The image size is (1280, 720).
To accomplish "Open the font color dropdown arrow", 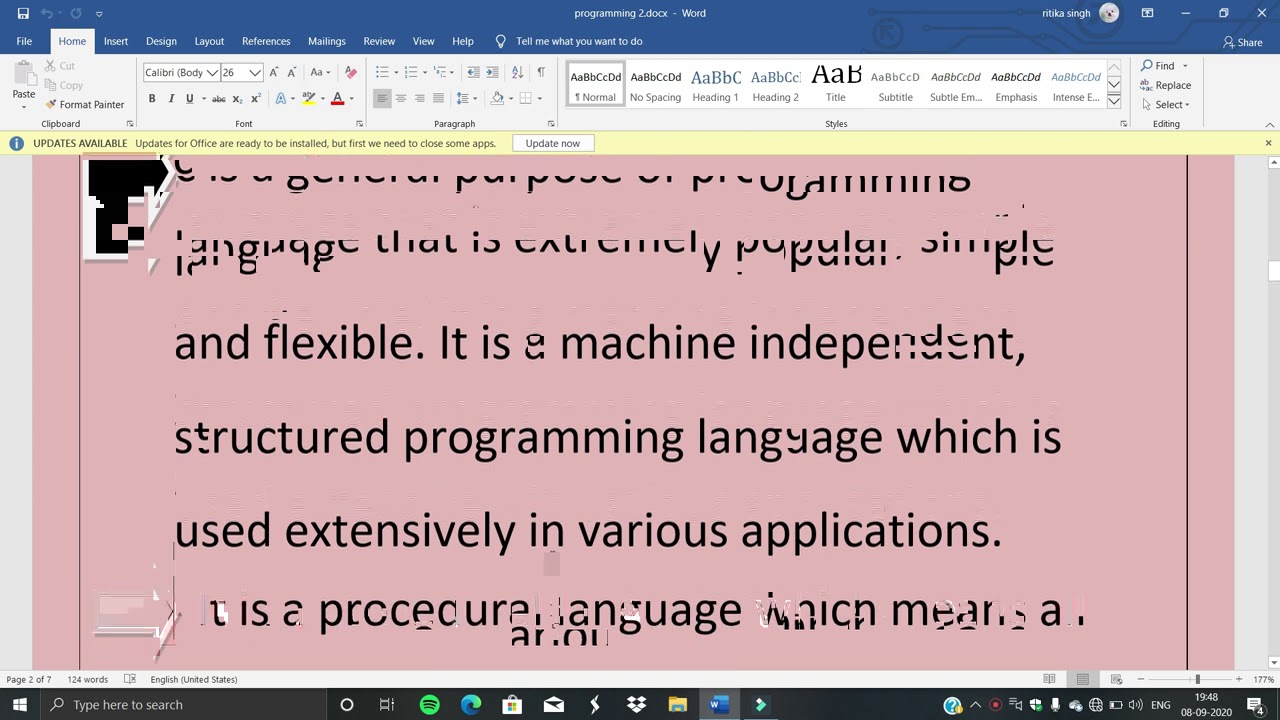I will click(351, 98).
